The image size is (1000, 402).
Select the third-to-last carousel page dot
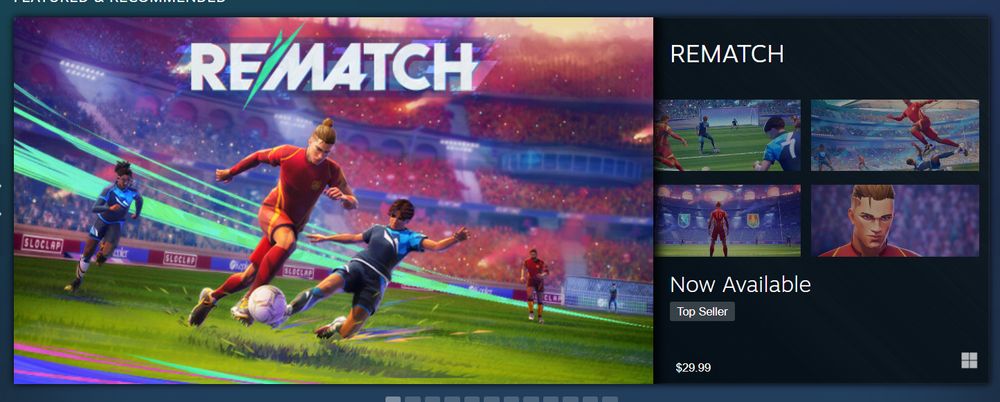coord(571,399)
